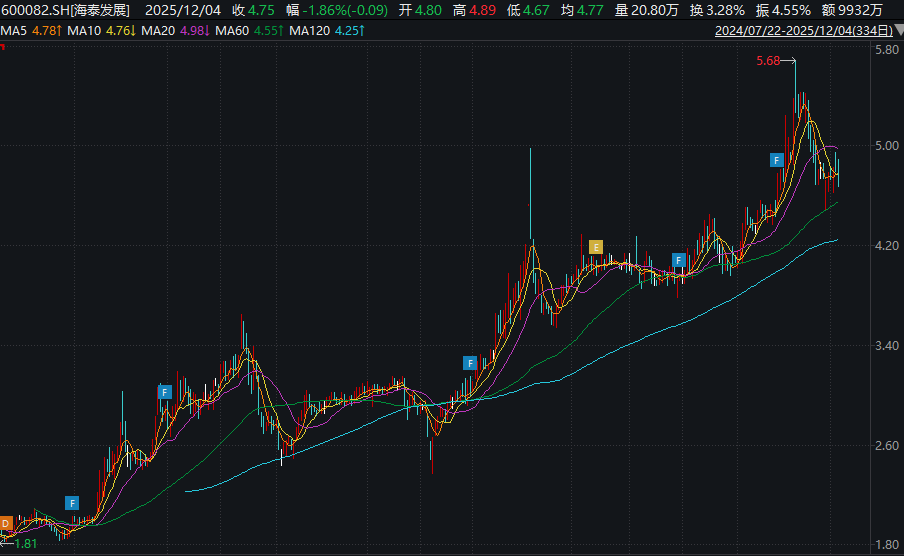This screenshot has height=556, width=904.
Task: Click the 600082.SH[海泰发展] stock title
Action: coord(66,10)
